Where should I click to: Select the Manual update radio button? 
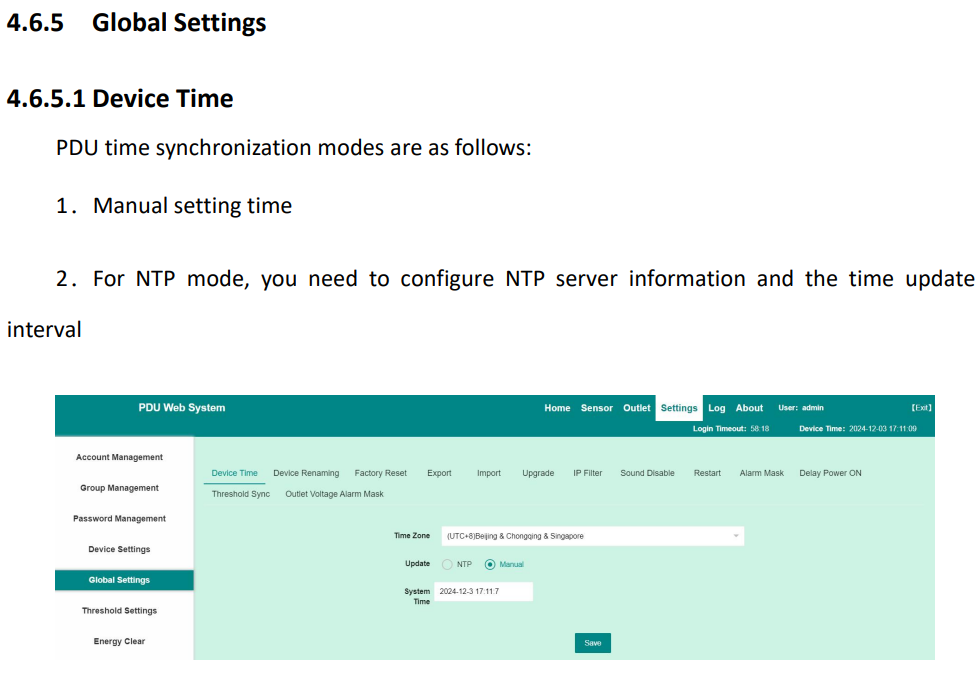(x=490, y=564)
